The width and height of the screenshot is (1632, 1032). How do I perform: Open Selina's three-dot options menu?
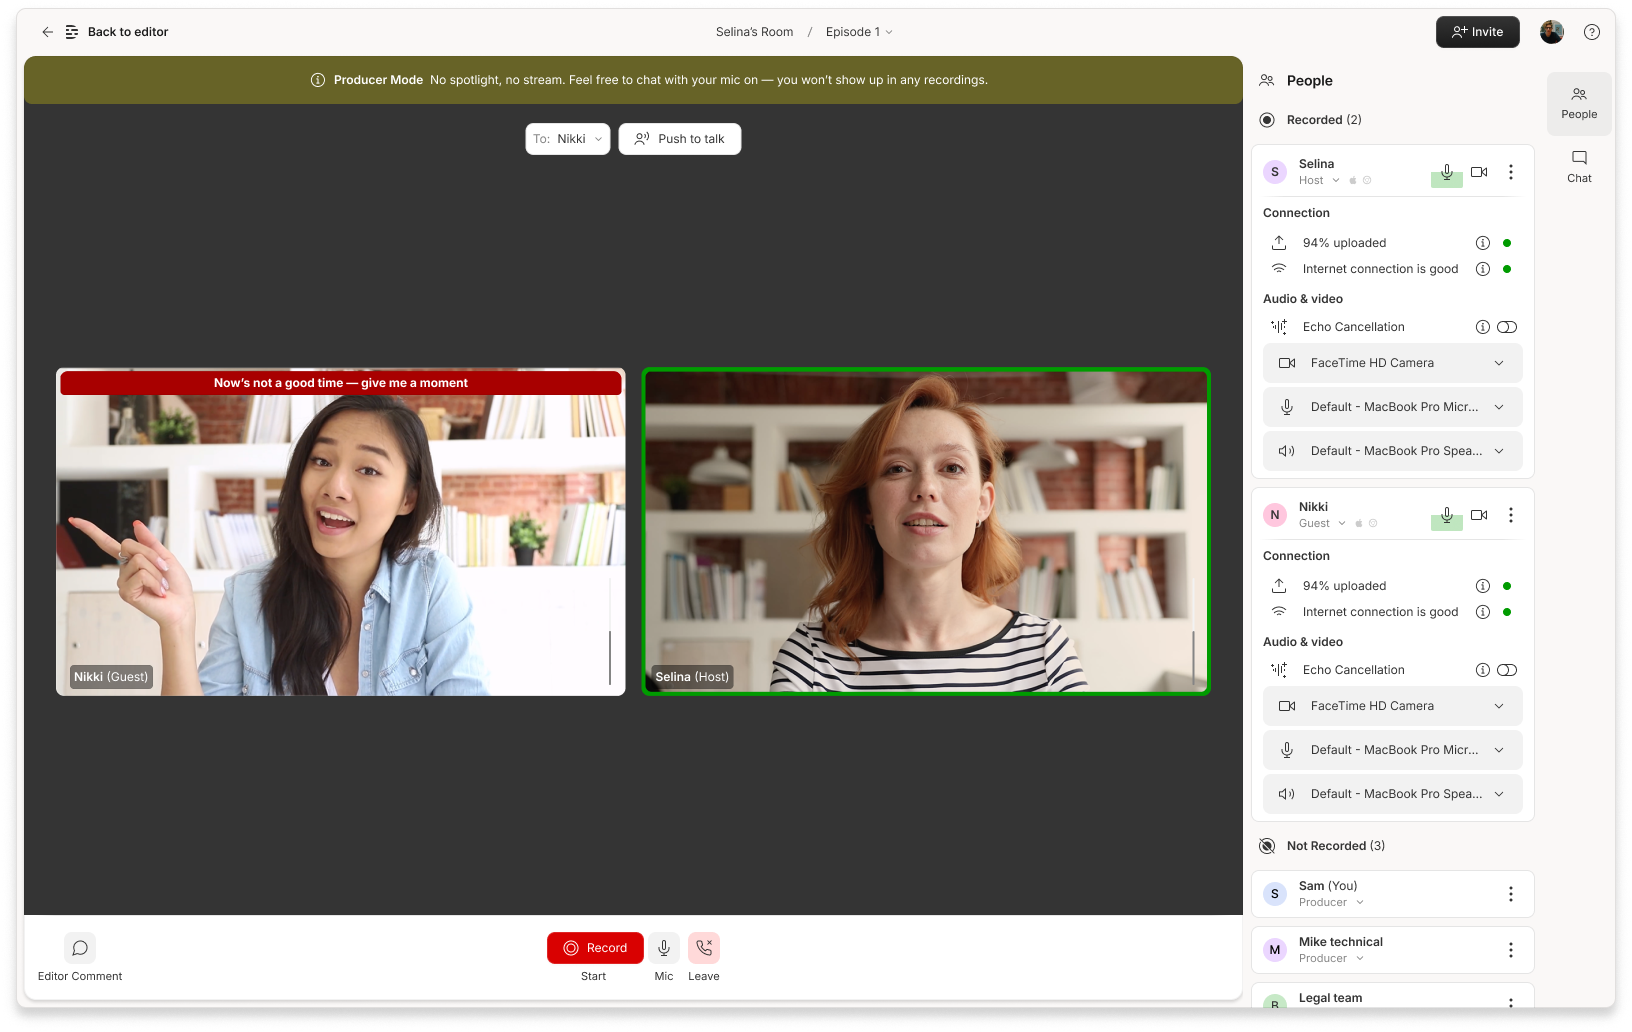click(1510, 172)
